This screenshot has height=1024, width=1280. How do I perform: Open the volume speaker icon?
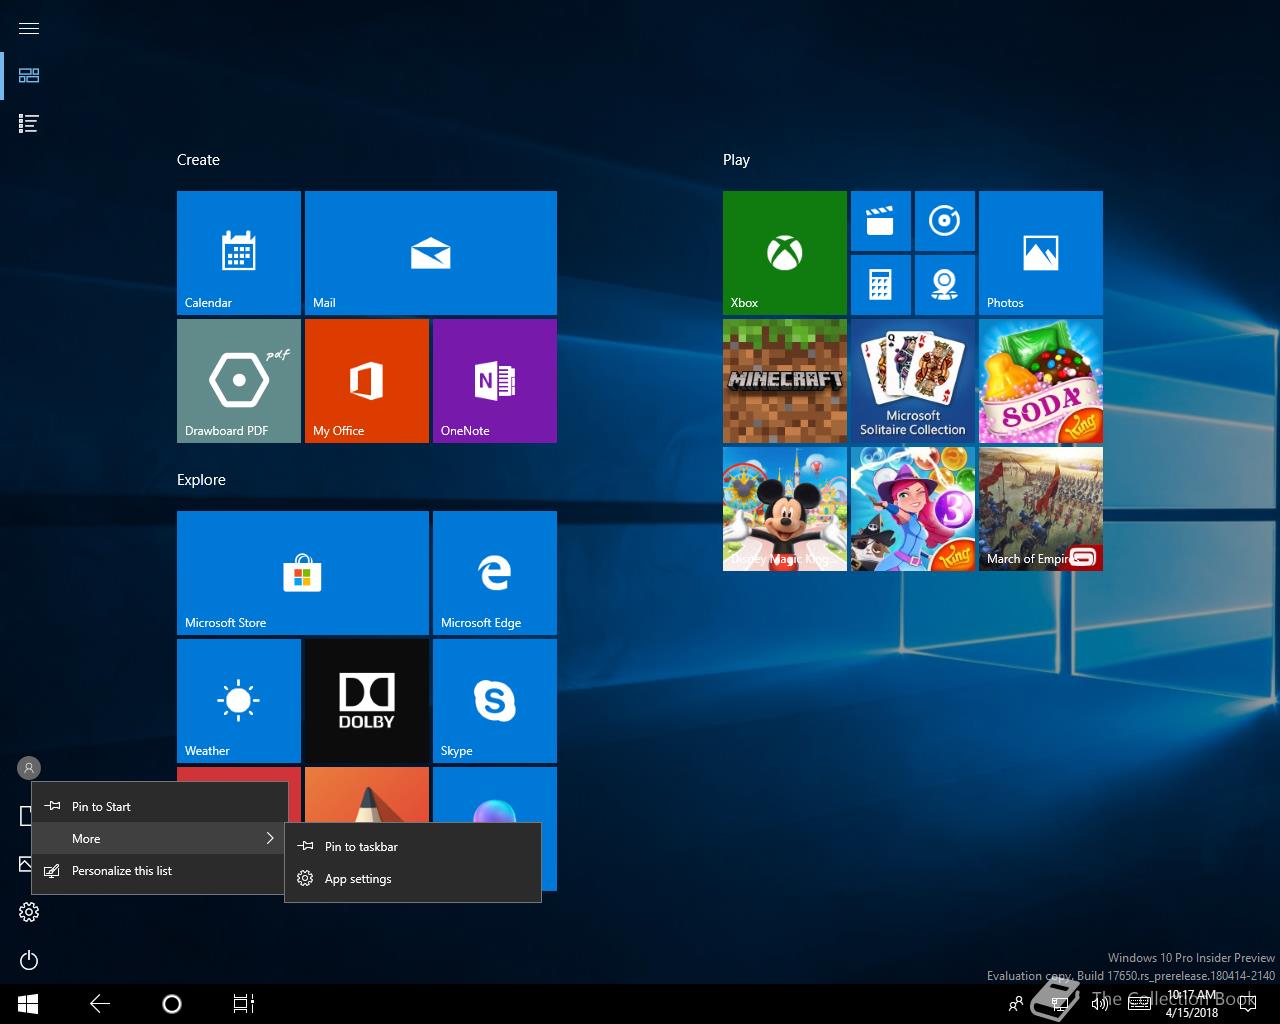(1100, 1004)
